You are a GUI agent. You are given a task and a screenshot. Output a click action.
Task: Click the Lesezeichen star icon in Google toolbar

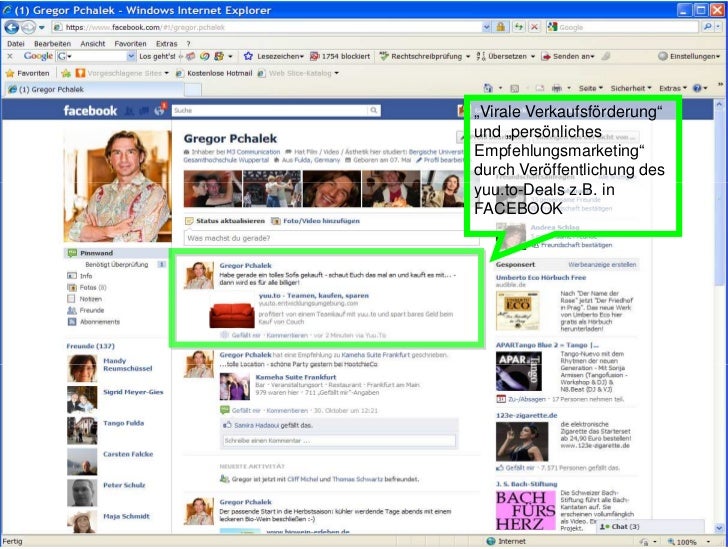coord(248,56)
